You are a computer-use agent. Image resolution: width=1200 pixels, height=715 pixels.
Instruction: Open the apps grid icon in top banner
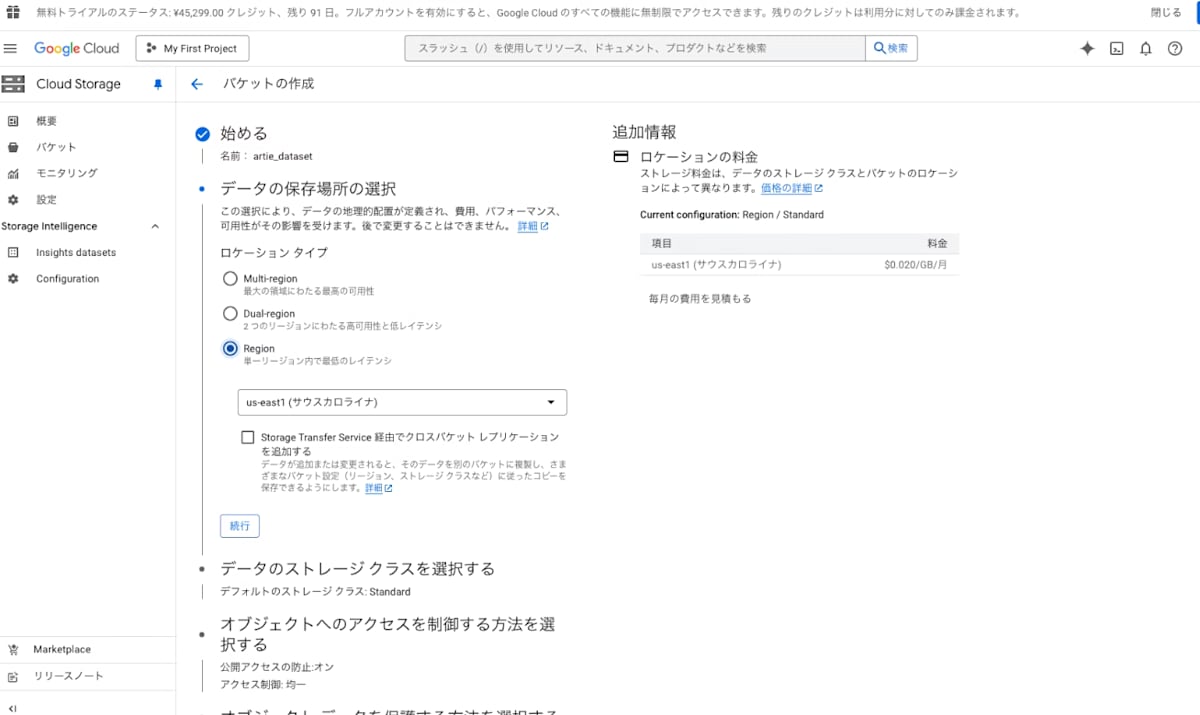pyautogui.click(x=13, y=13)
